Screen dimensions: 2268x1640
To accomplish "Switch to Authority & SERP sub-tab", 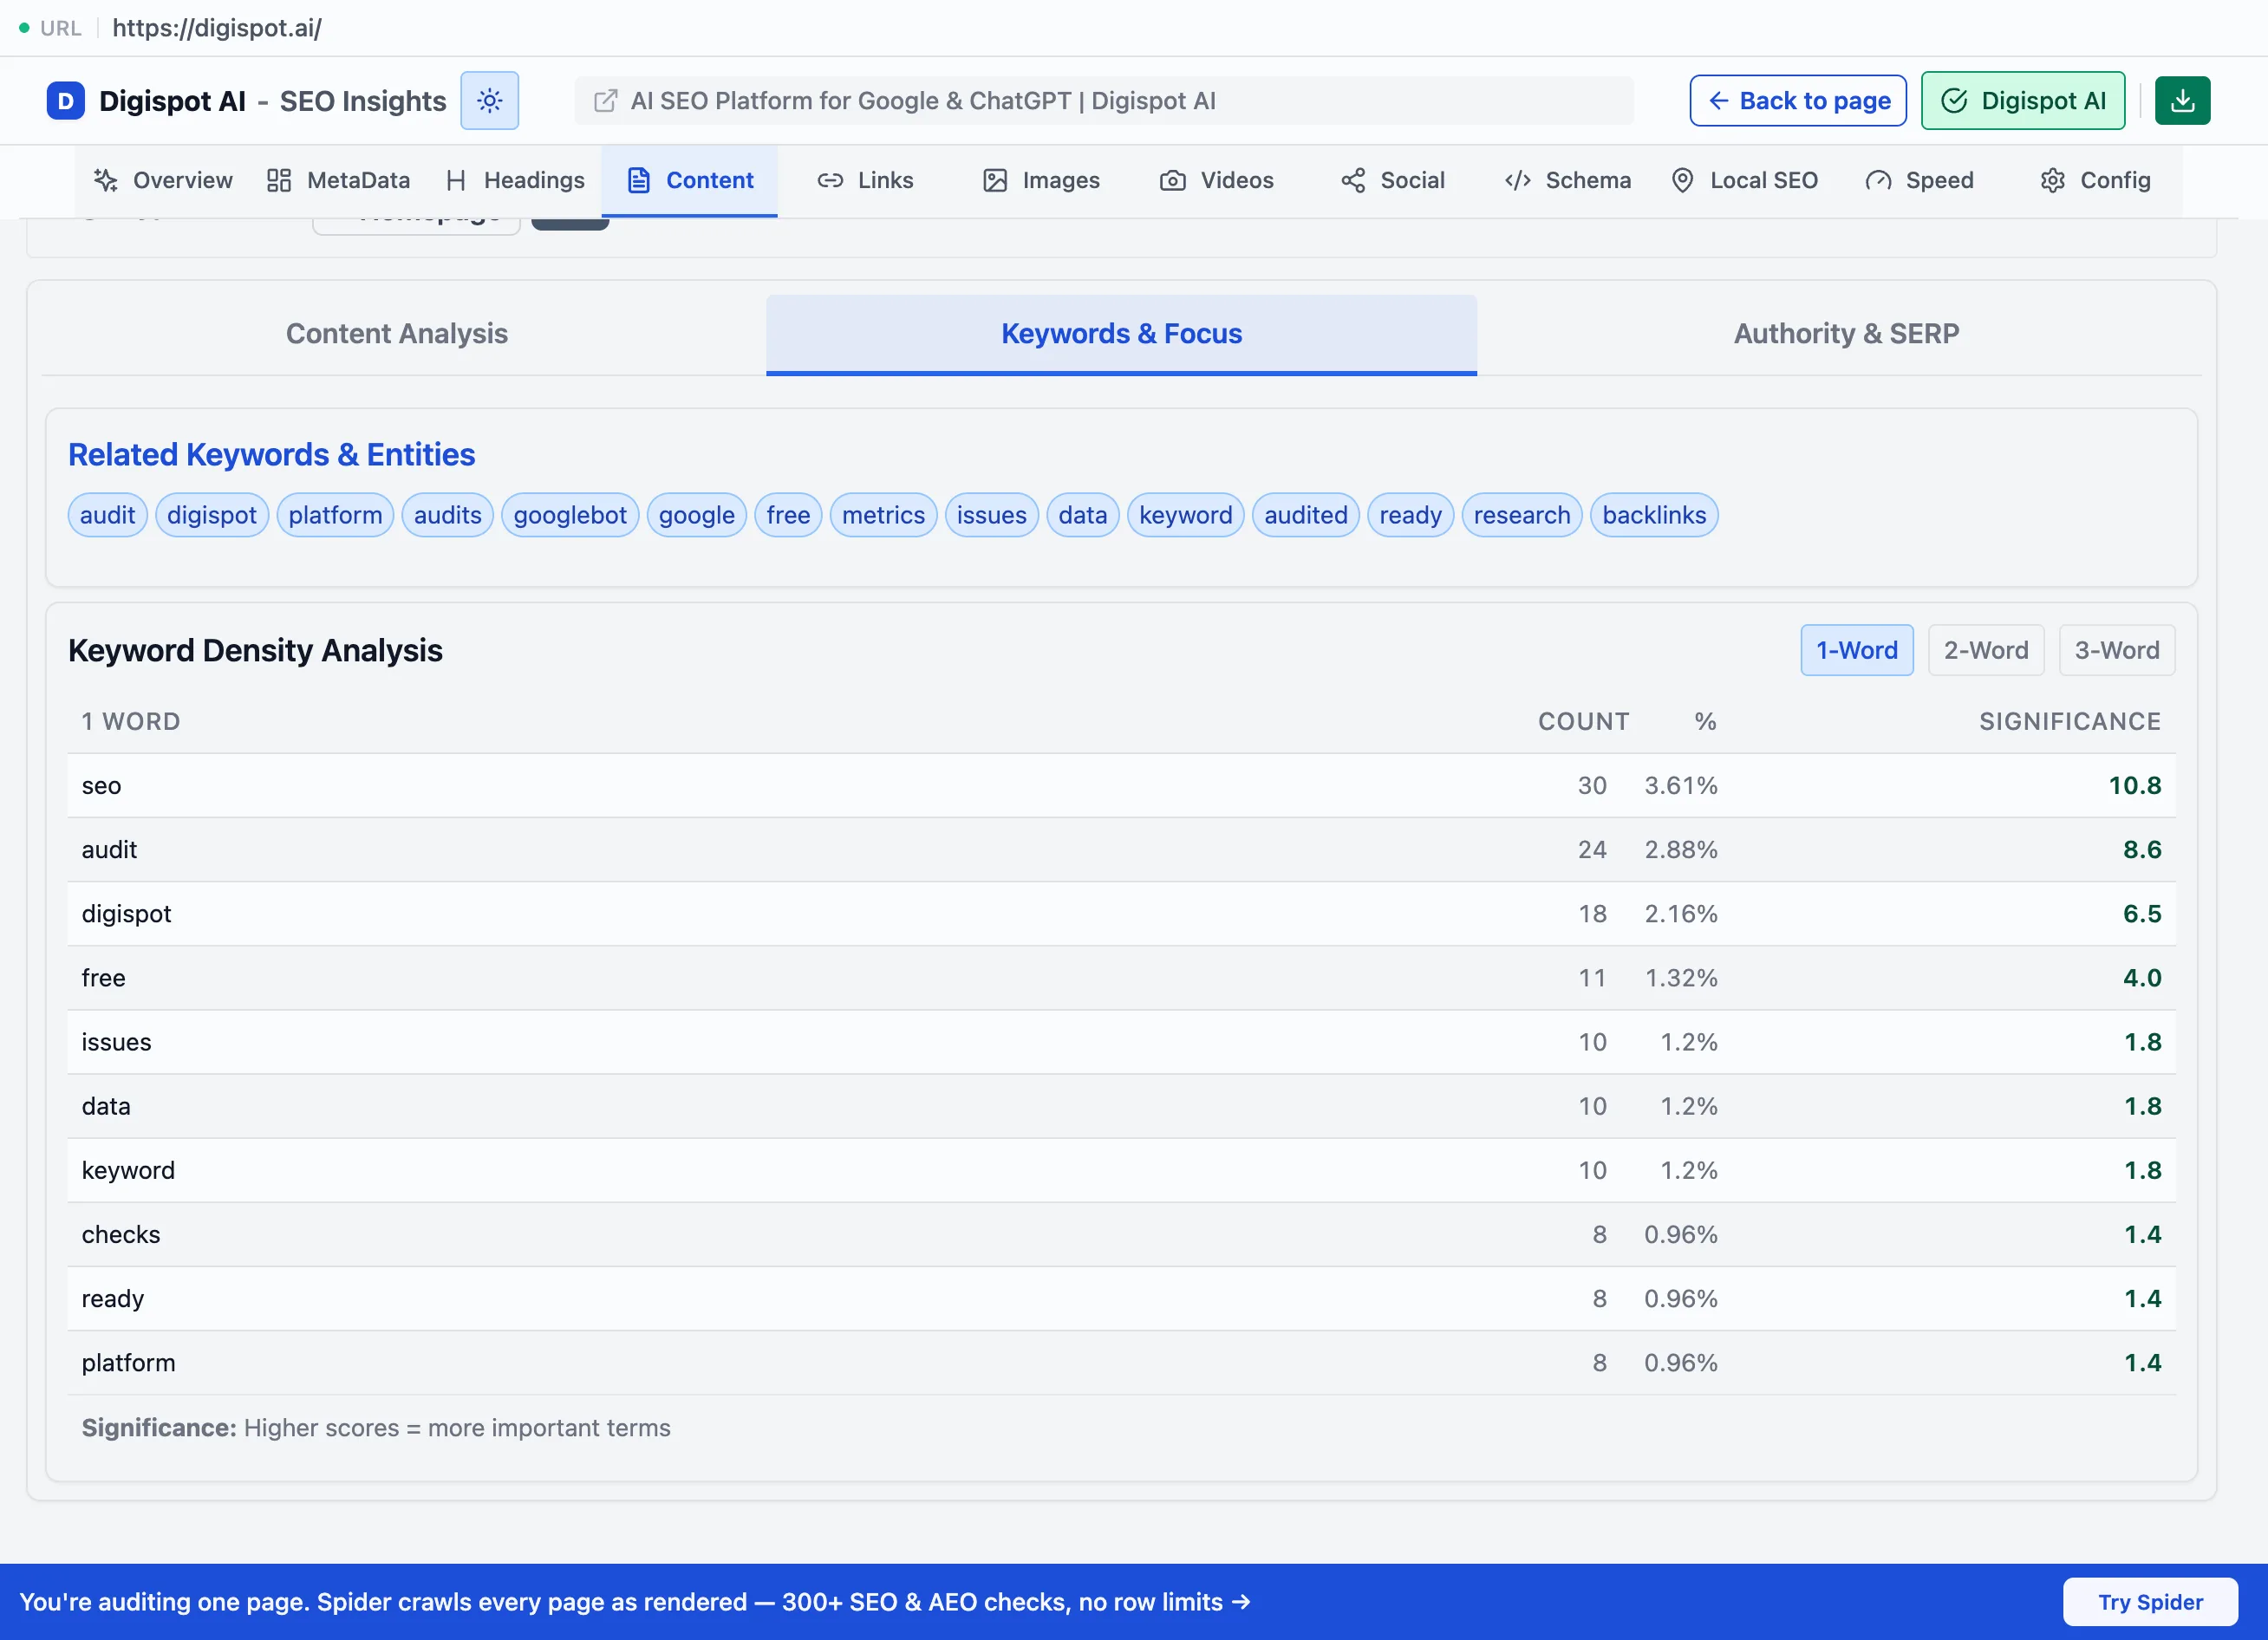I will click(x=1846, y=334).
